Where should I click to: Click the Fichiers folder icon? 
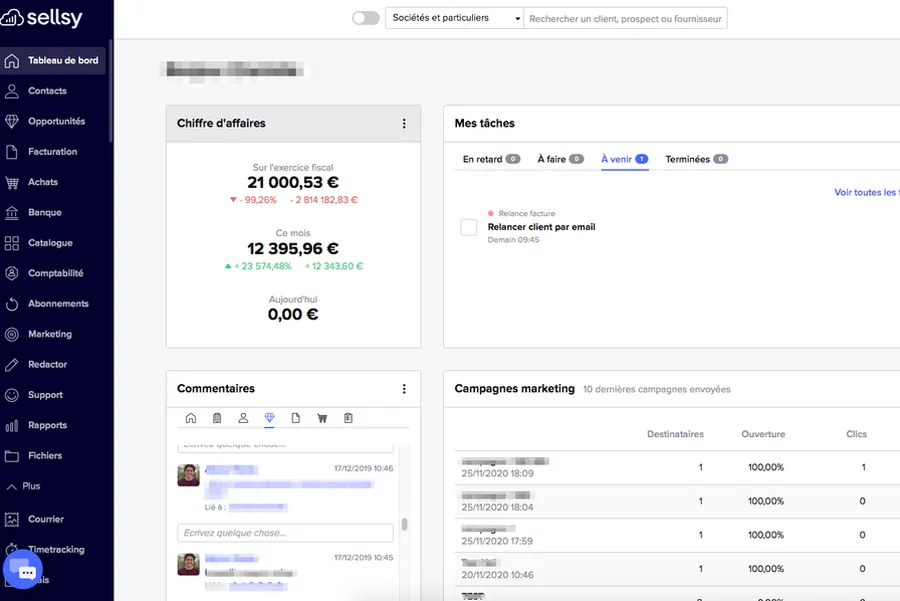click(11, 456)
